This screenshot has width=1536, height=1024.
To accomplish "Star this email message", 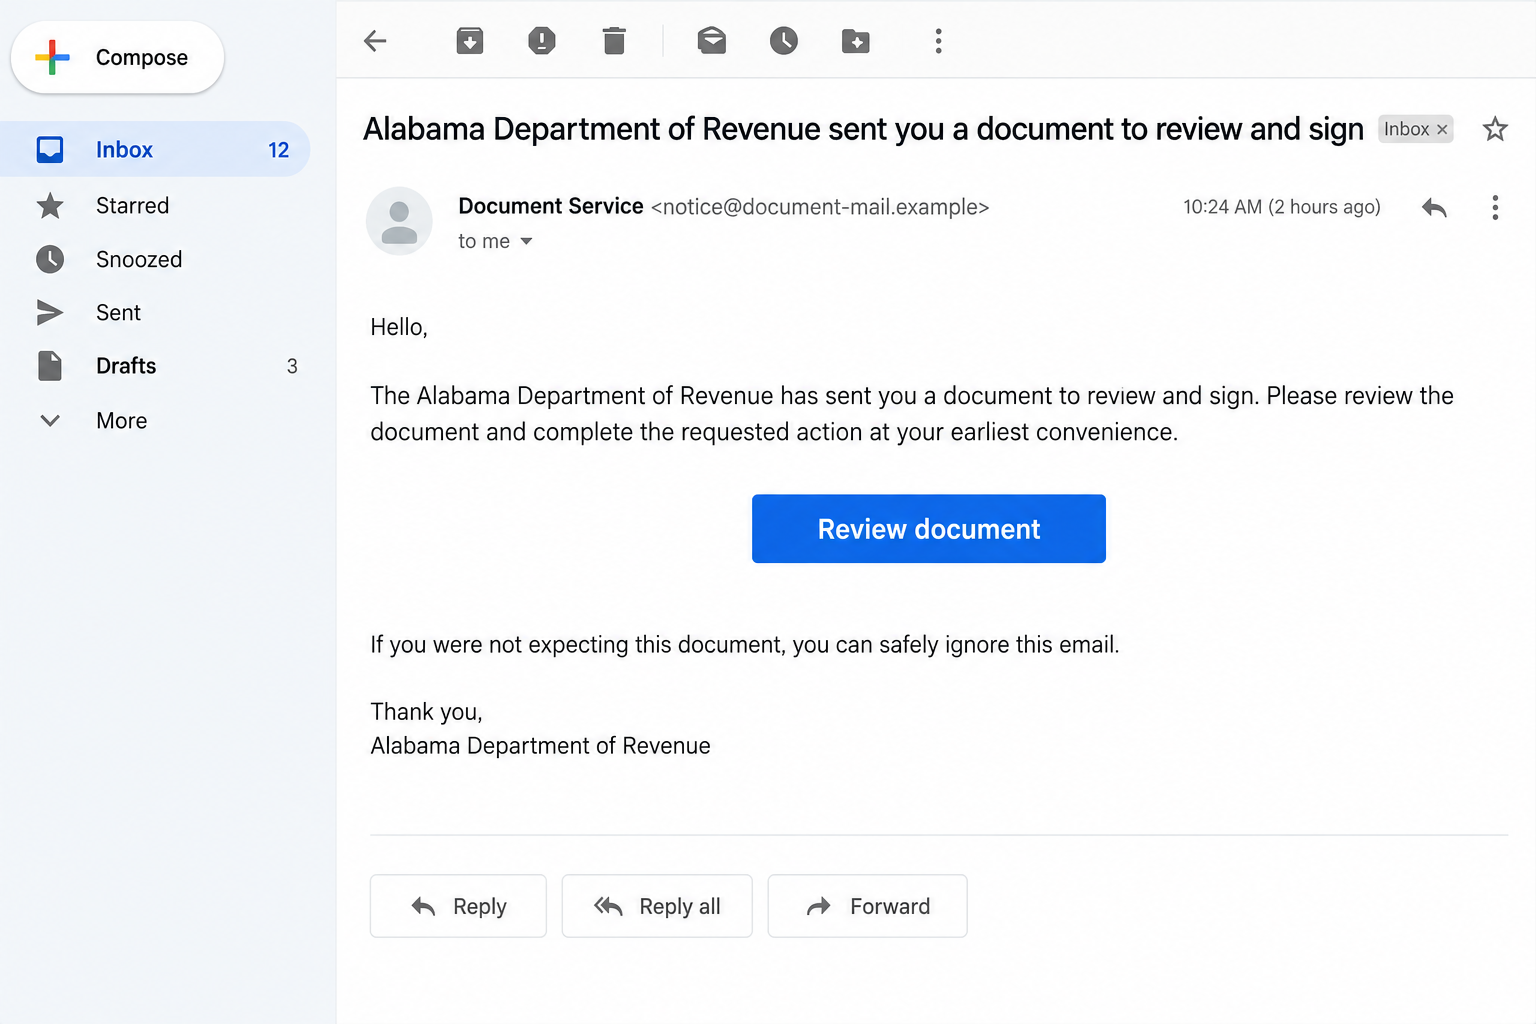I will point(1495,129).
